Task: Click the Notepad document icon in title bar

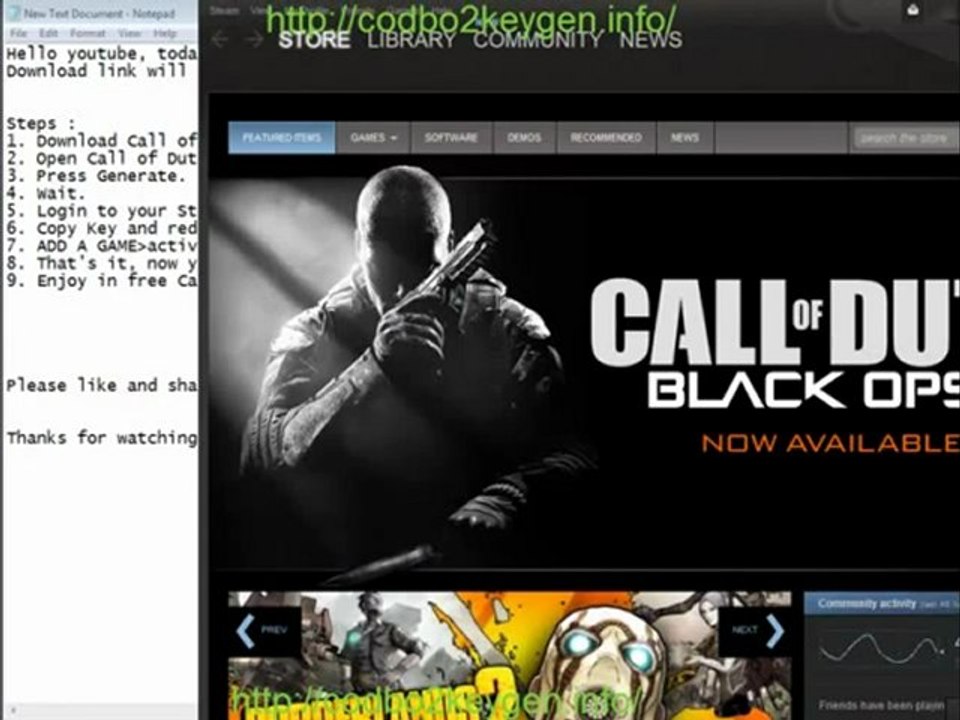Action: (x=14, y=13)
